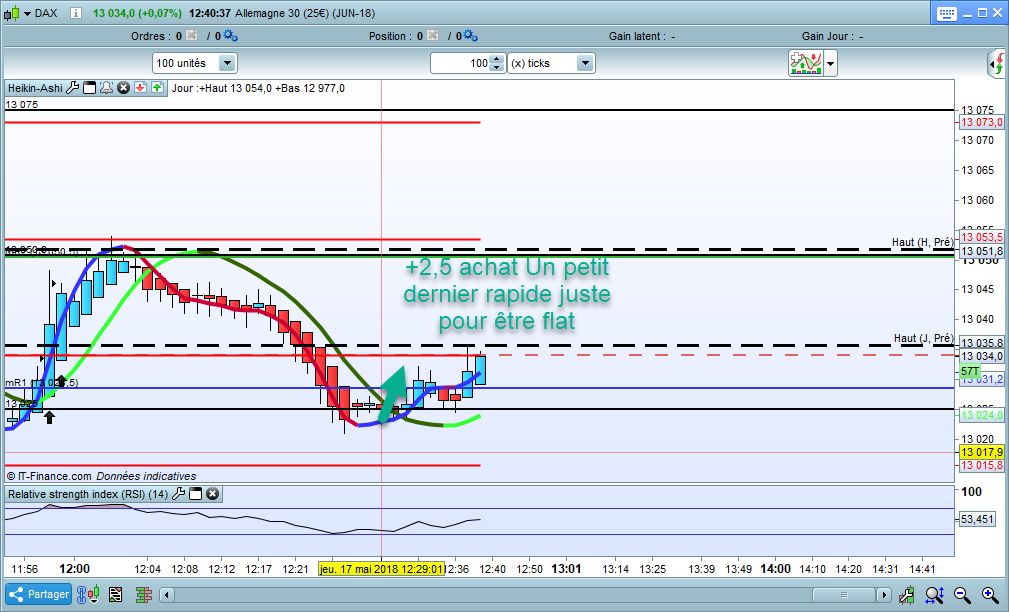Click the 'Gain Jour' label
The image size is (1009, 612).
[x=828, y=36]
